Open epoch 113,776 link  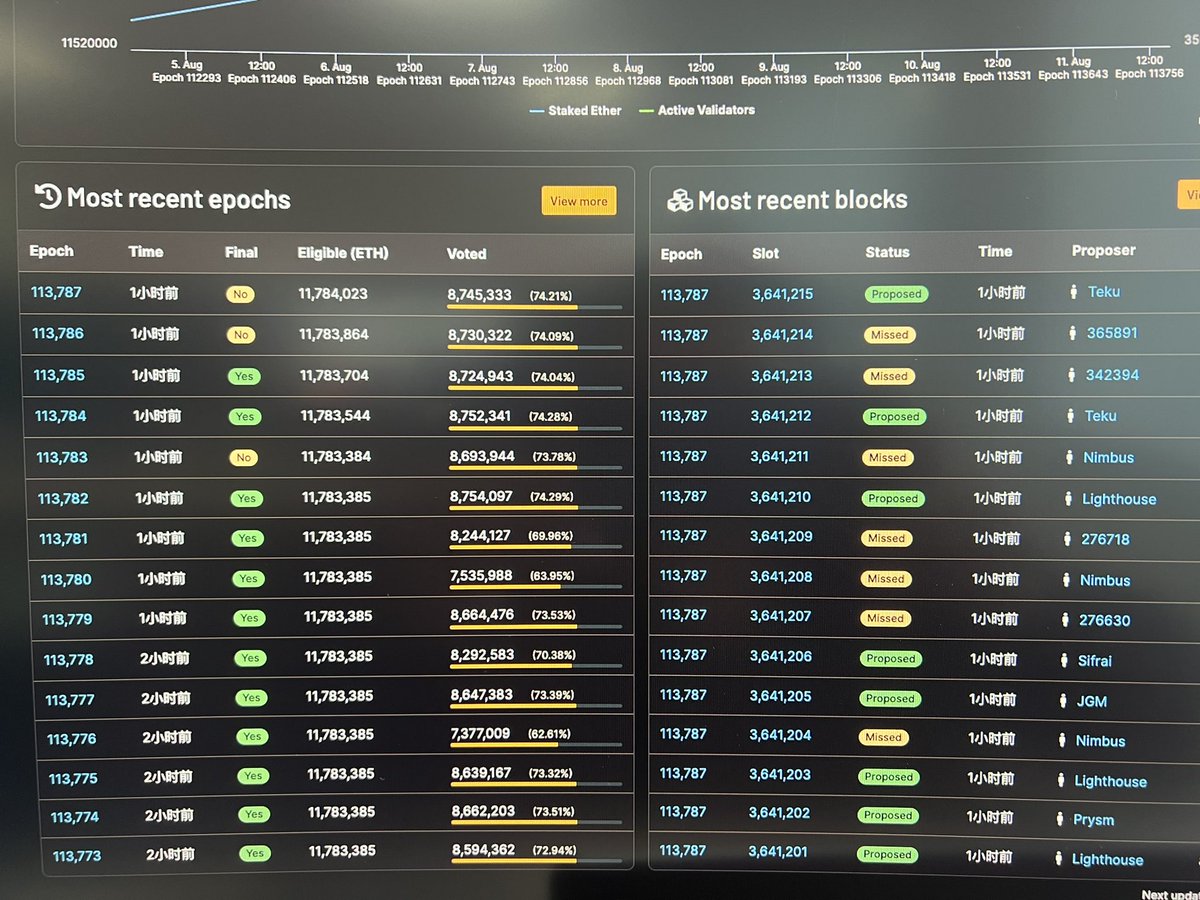(x=72, y=739)
